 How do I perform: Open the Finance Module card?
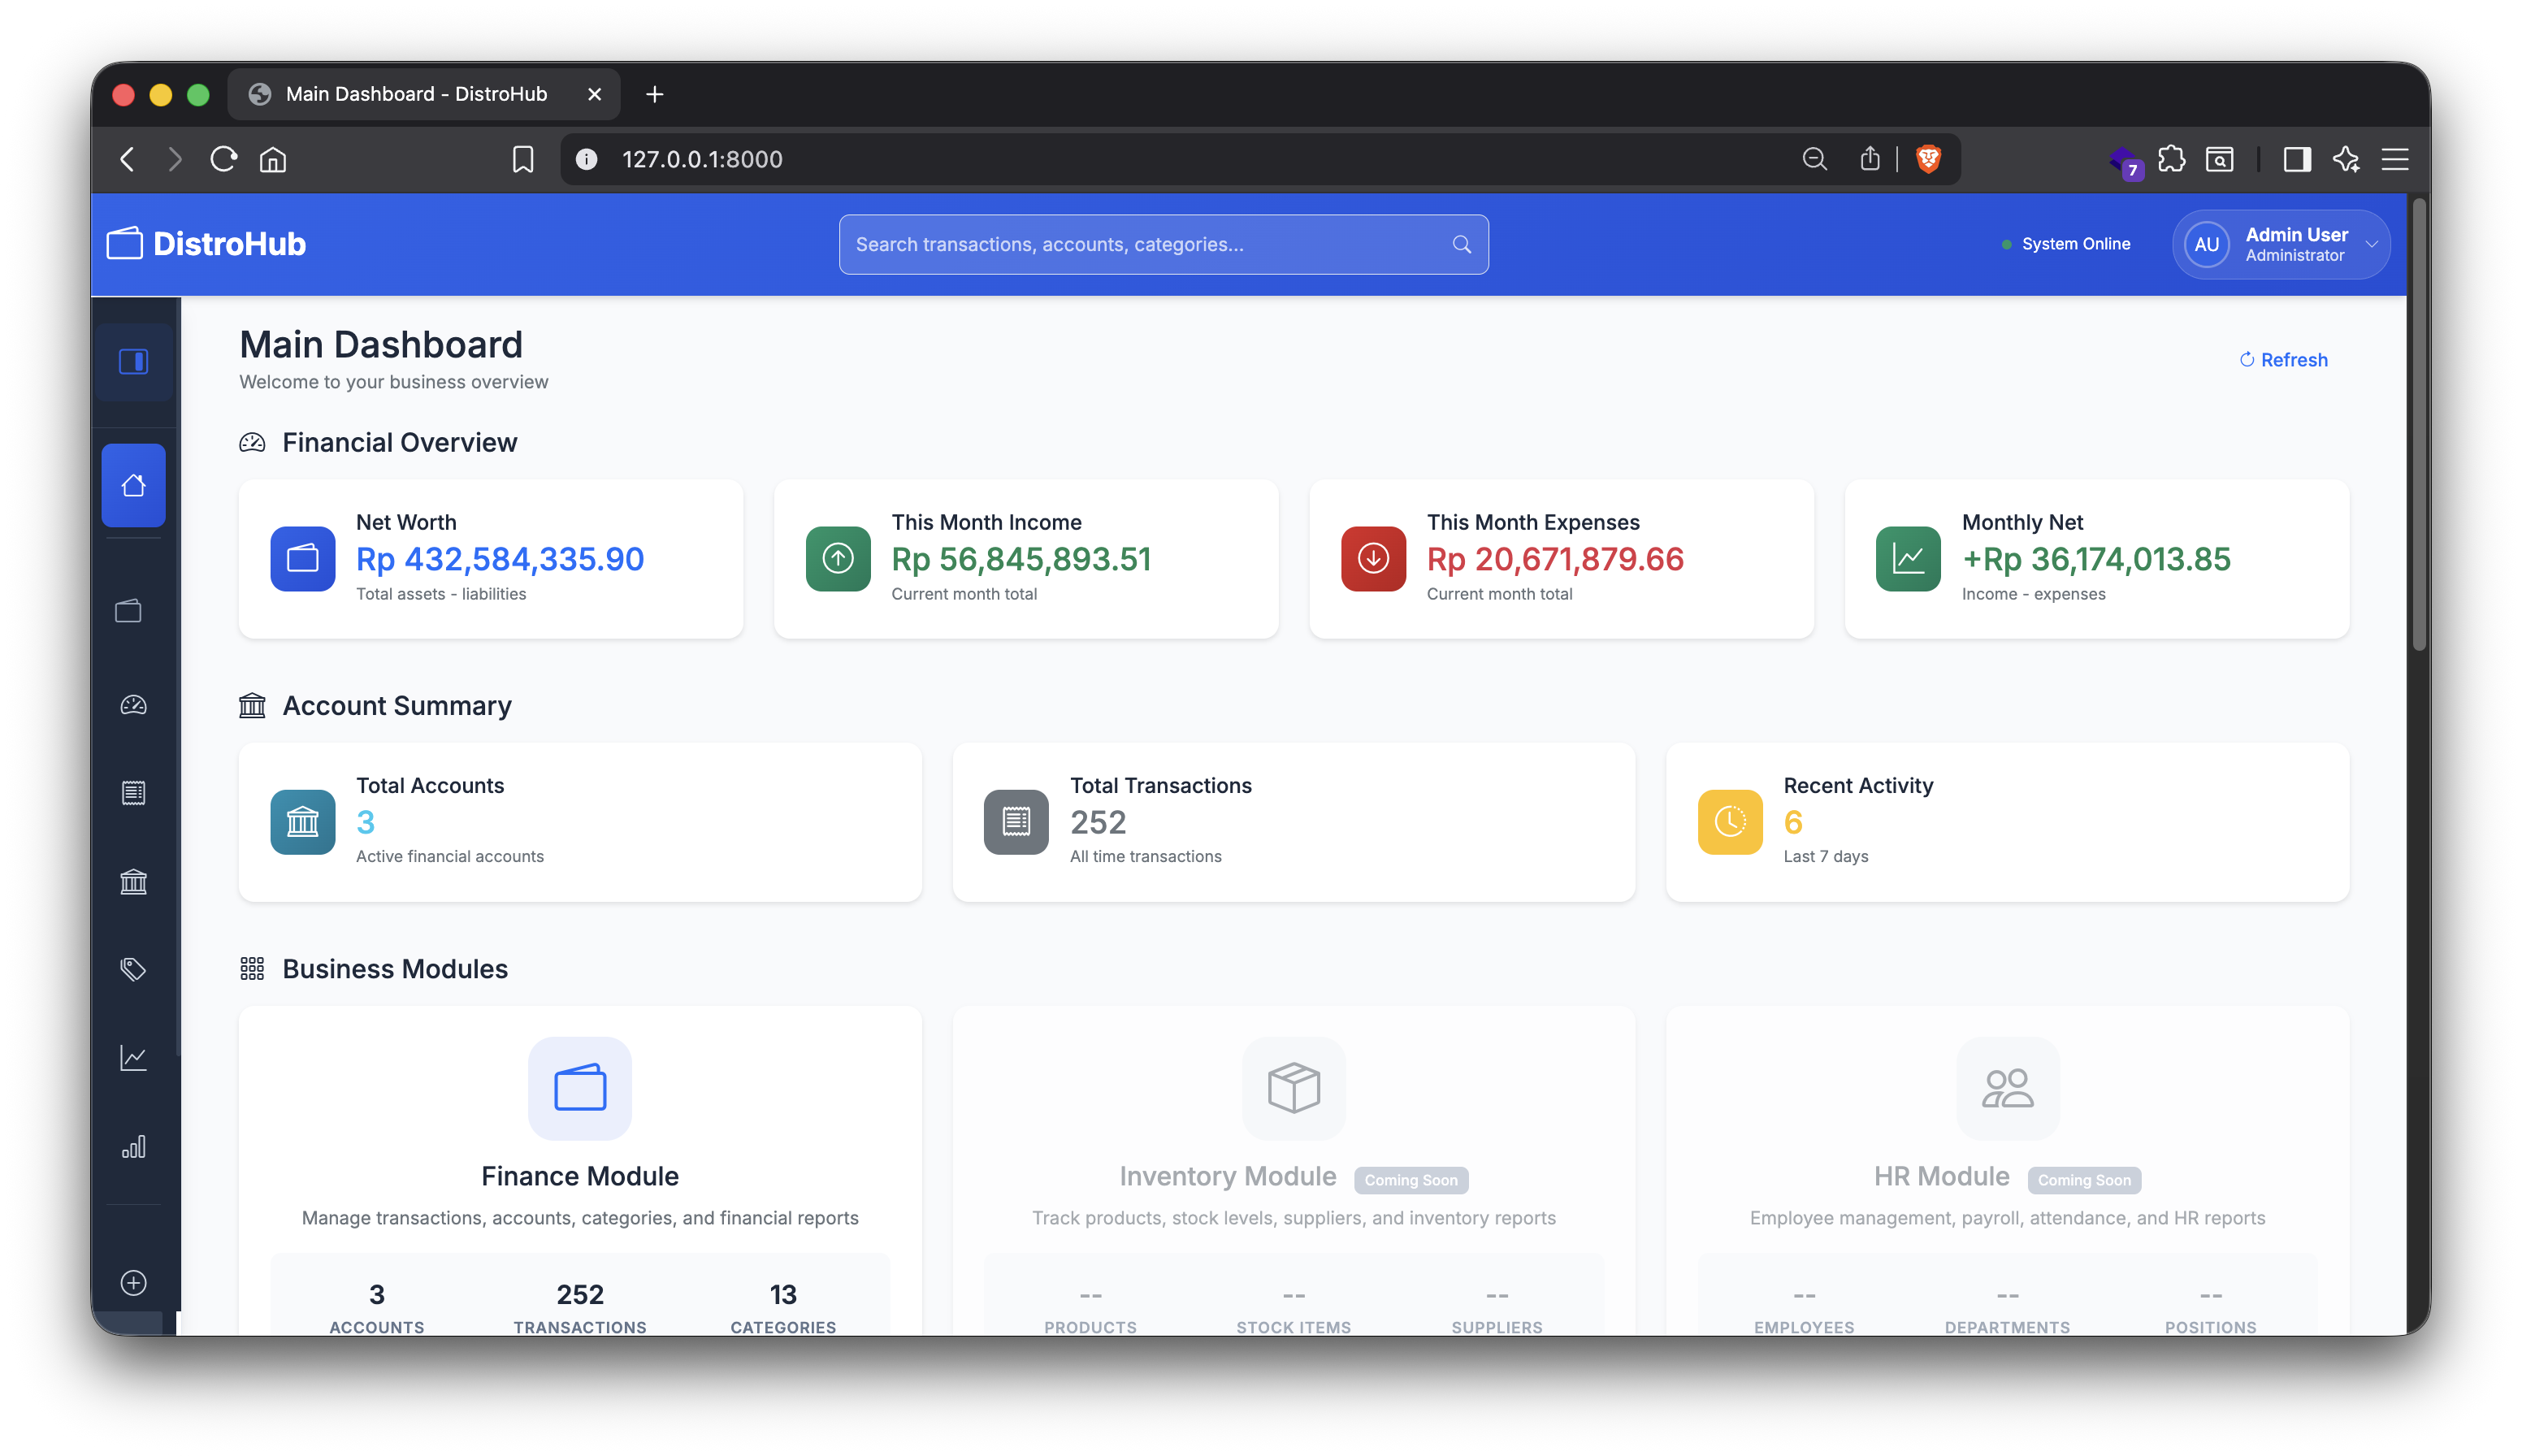tap(579, 1130)
